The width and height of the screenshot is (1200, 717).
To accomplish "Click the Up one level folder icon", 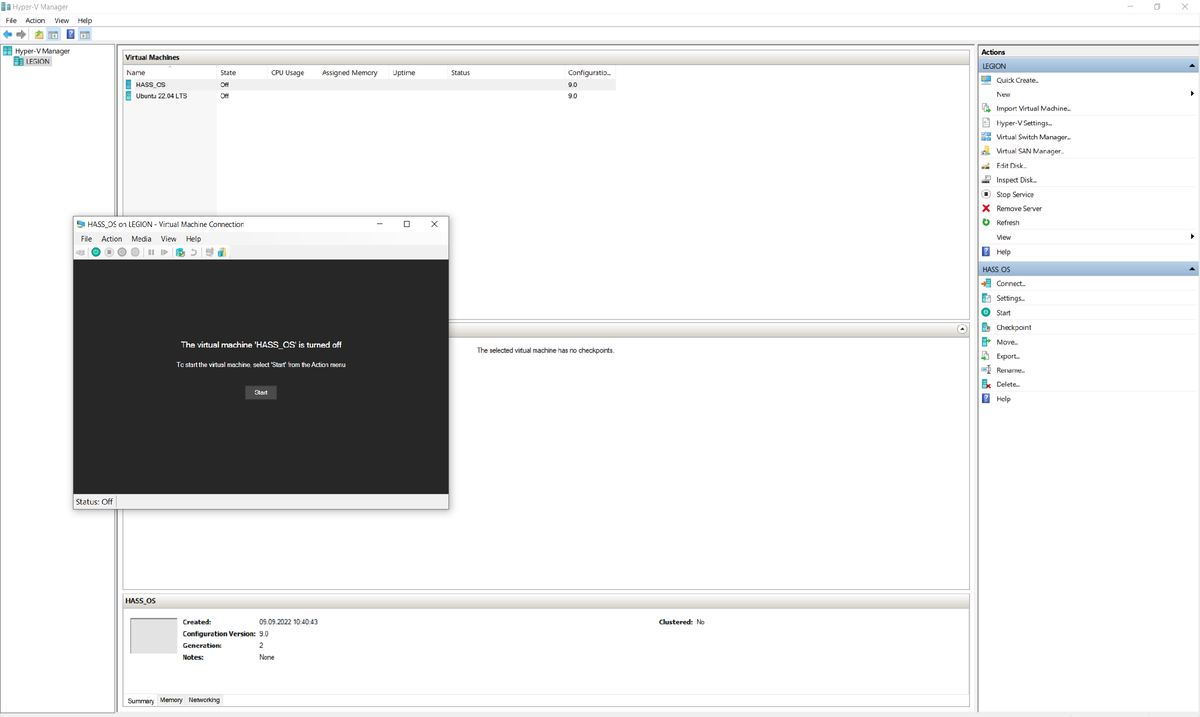I will click(x=39, y=34).
